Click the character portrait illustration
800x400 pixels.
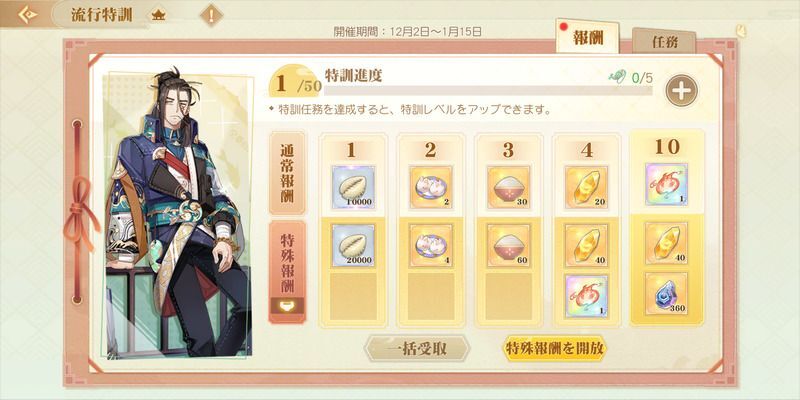coord(177,214)
